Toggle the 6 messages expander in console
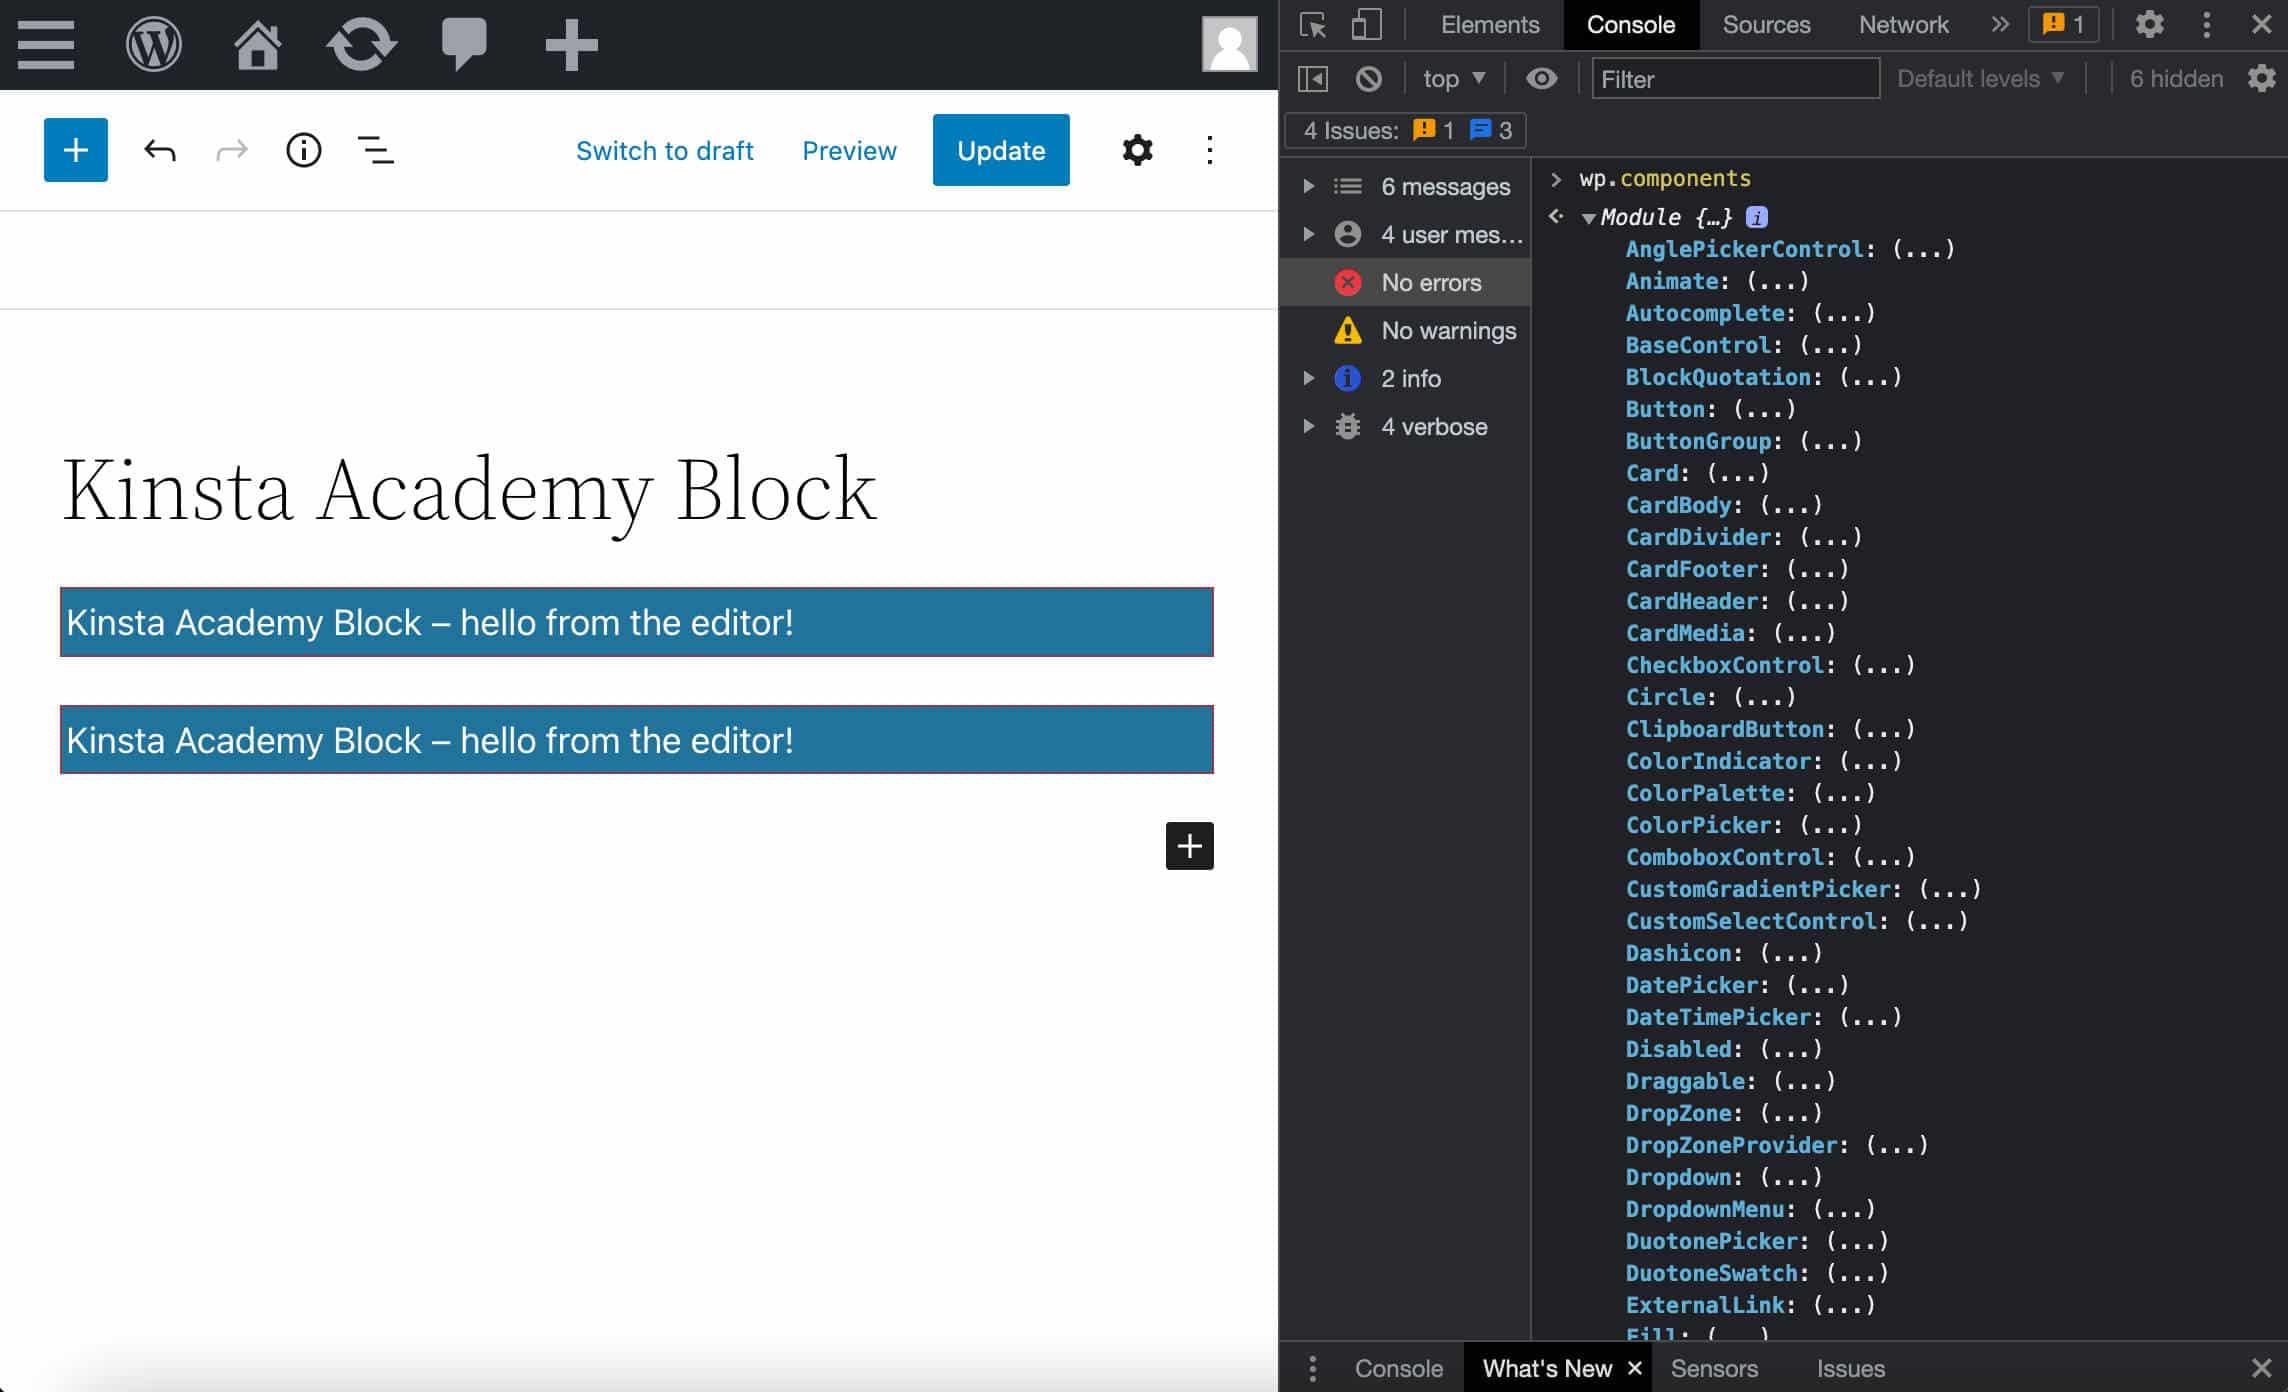The image size is (2288, 1392). coord(1309,186)
